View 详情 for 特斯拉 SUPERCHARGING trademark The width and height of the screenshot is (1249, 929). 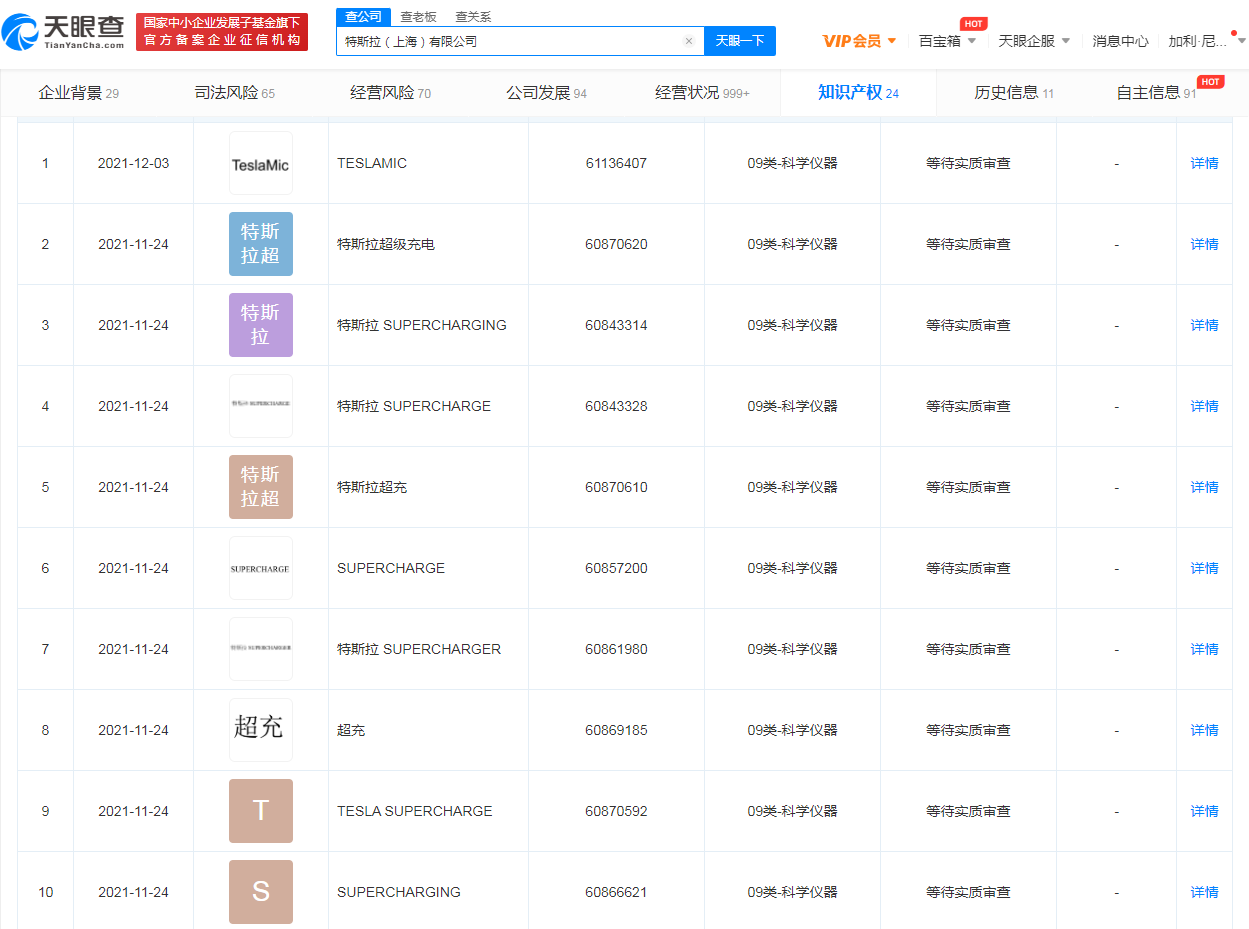coord(1204,325)
